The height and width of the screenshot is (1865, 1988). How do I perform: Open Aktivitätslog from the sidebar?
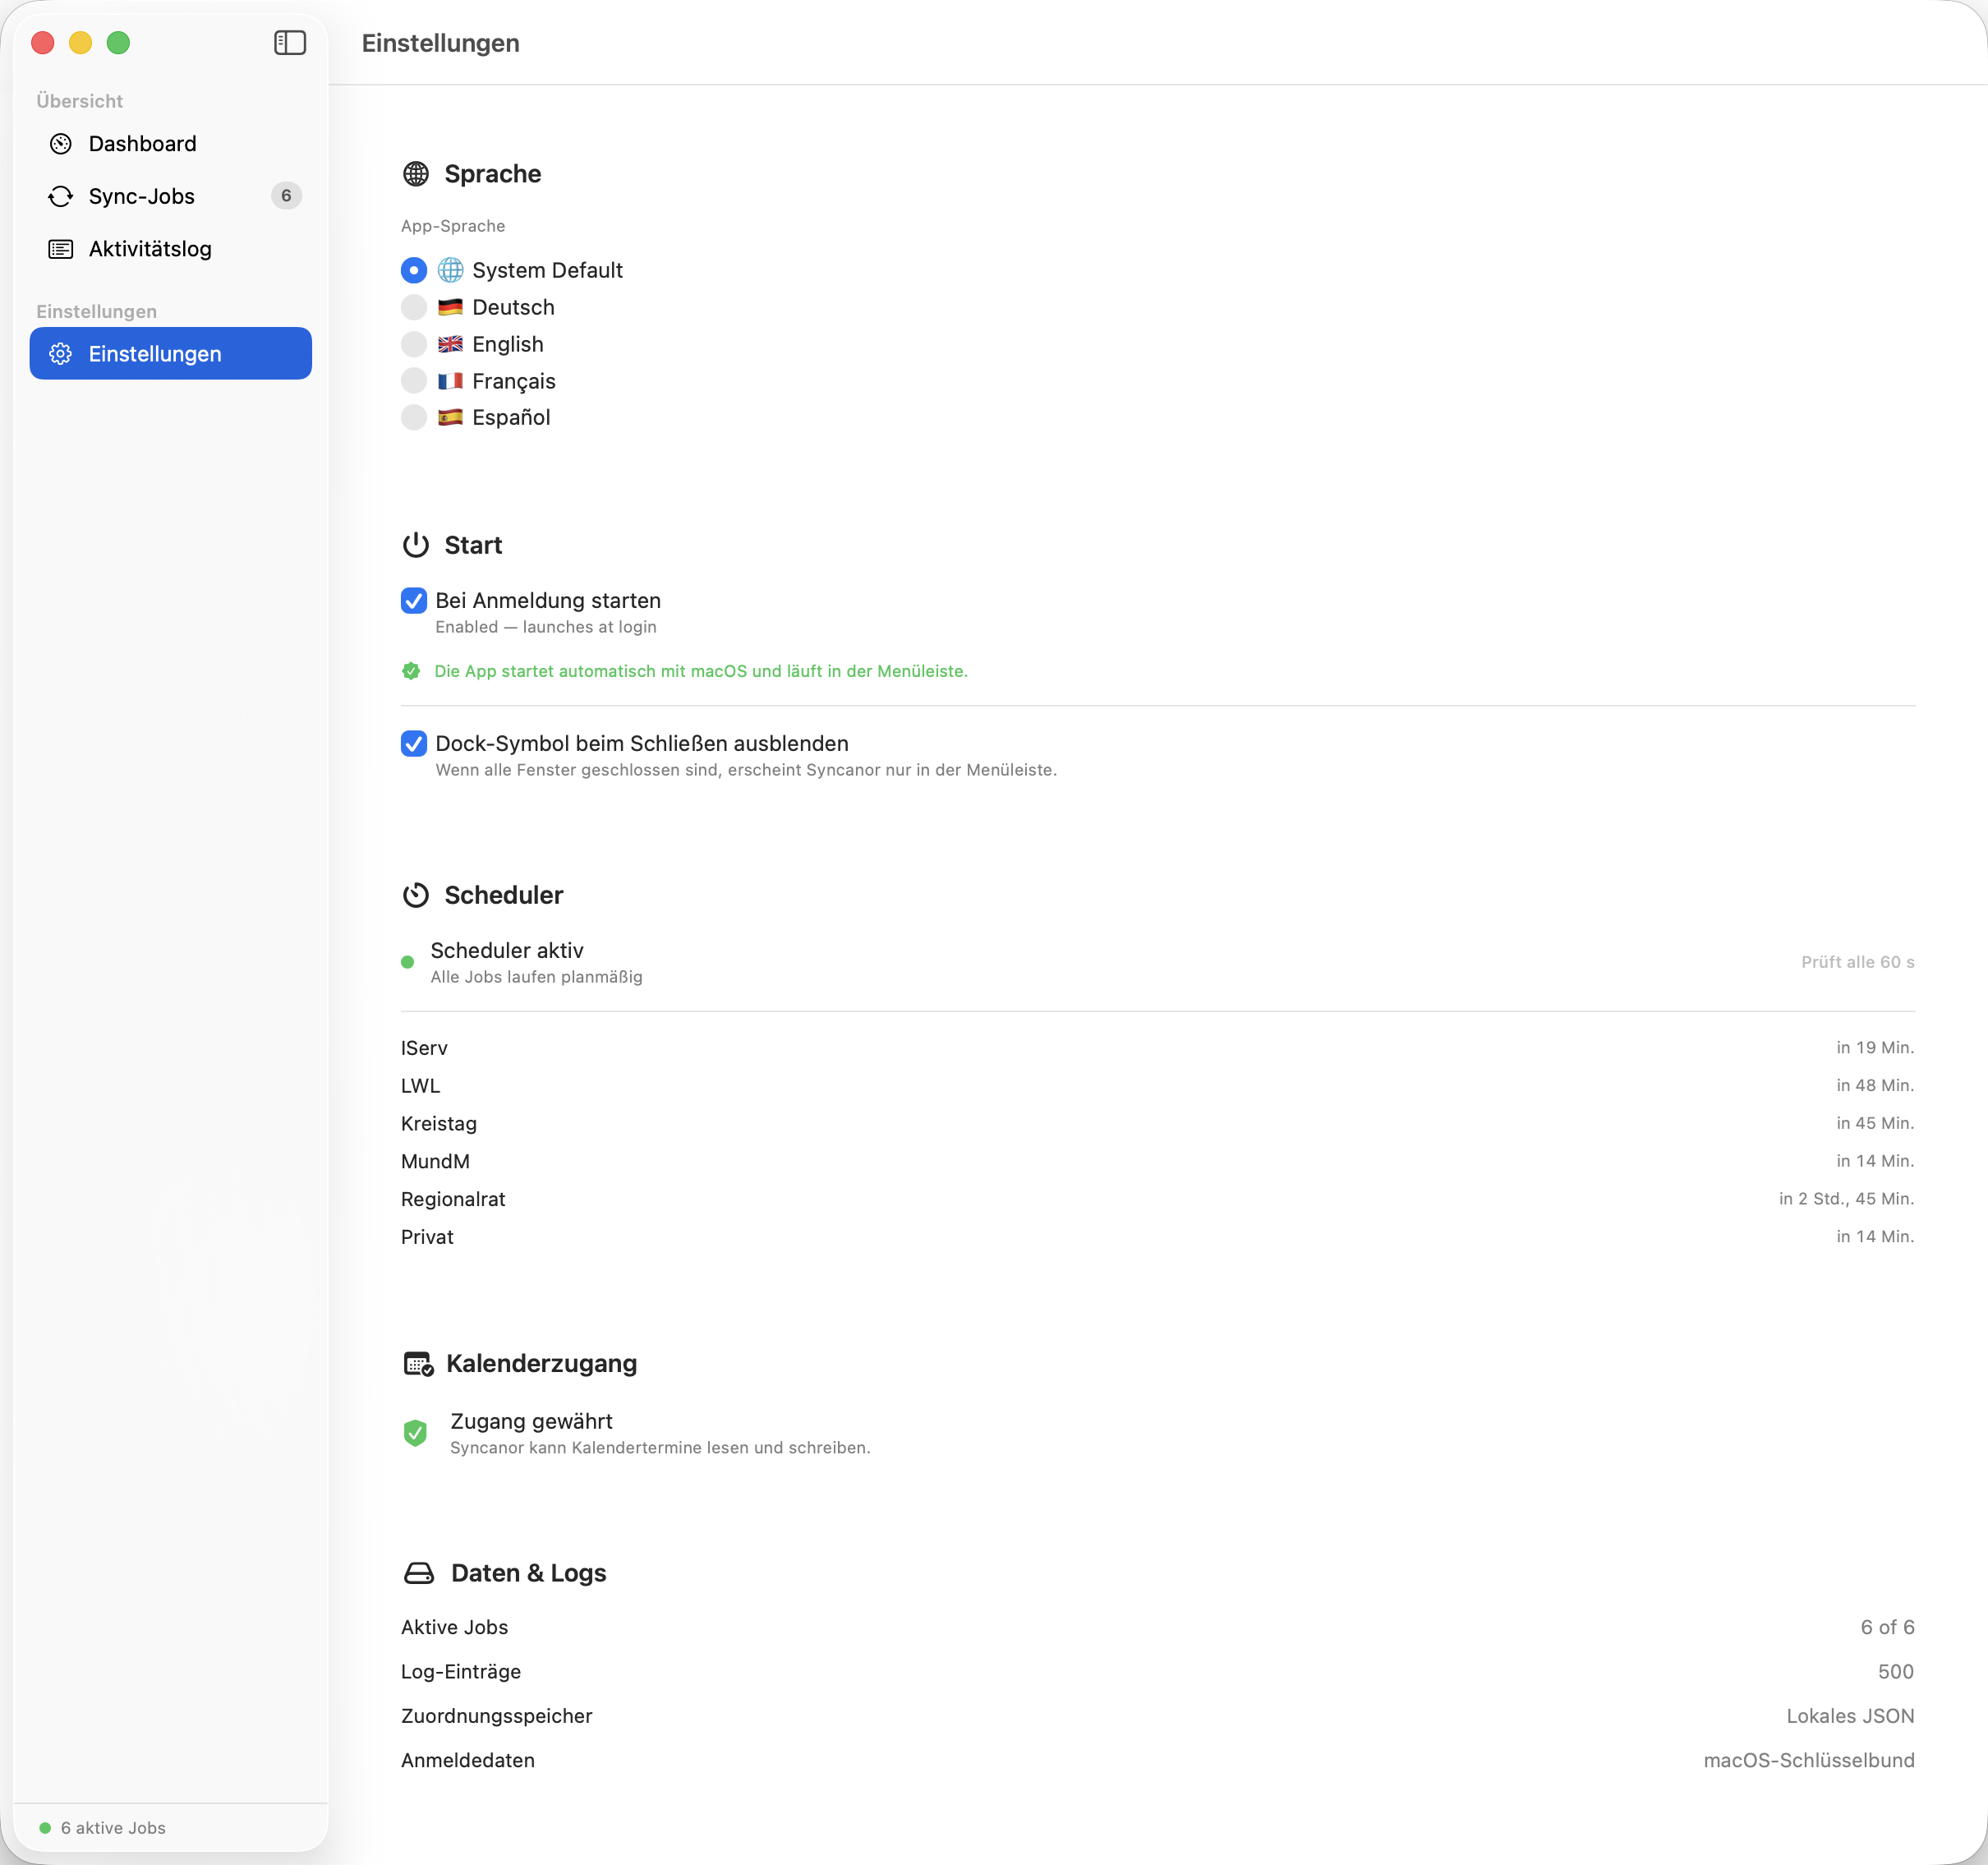click(150, 249)
